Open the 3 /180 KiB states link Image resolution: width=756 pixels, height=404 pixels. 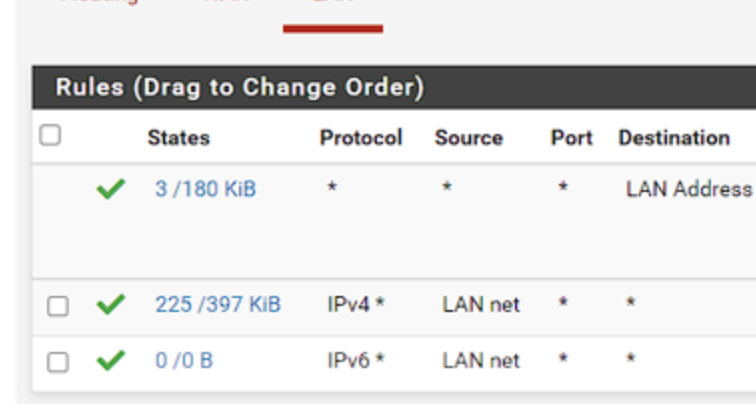tap(205, 189)
